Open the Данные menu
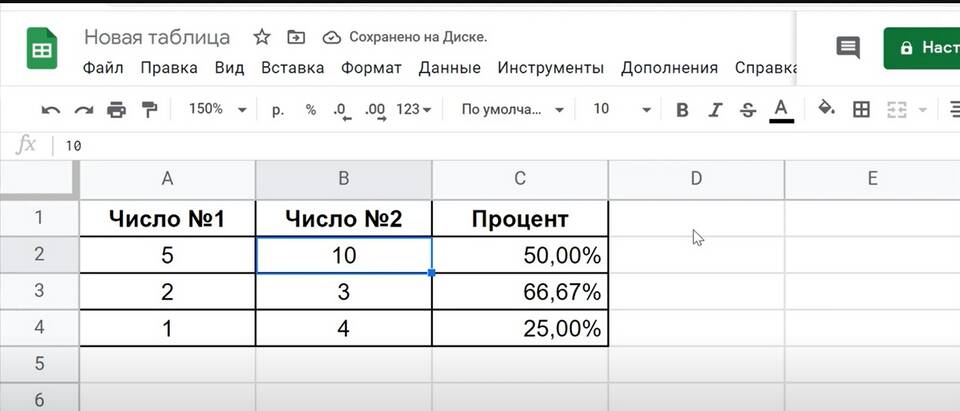 (449, 68)
